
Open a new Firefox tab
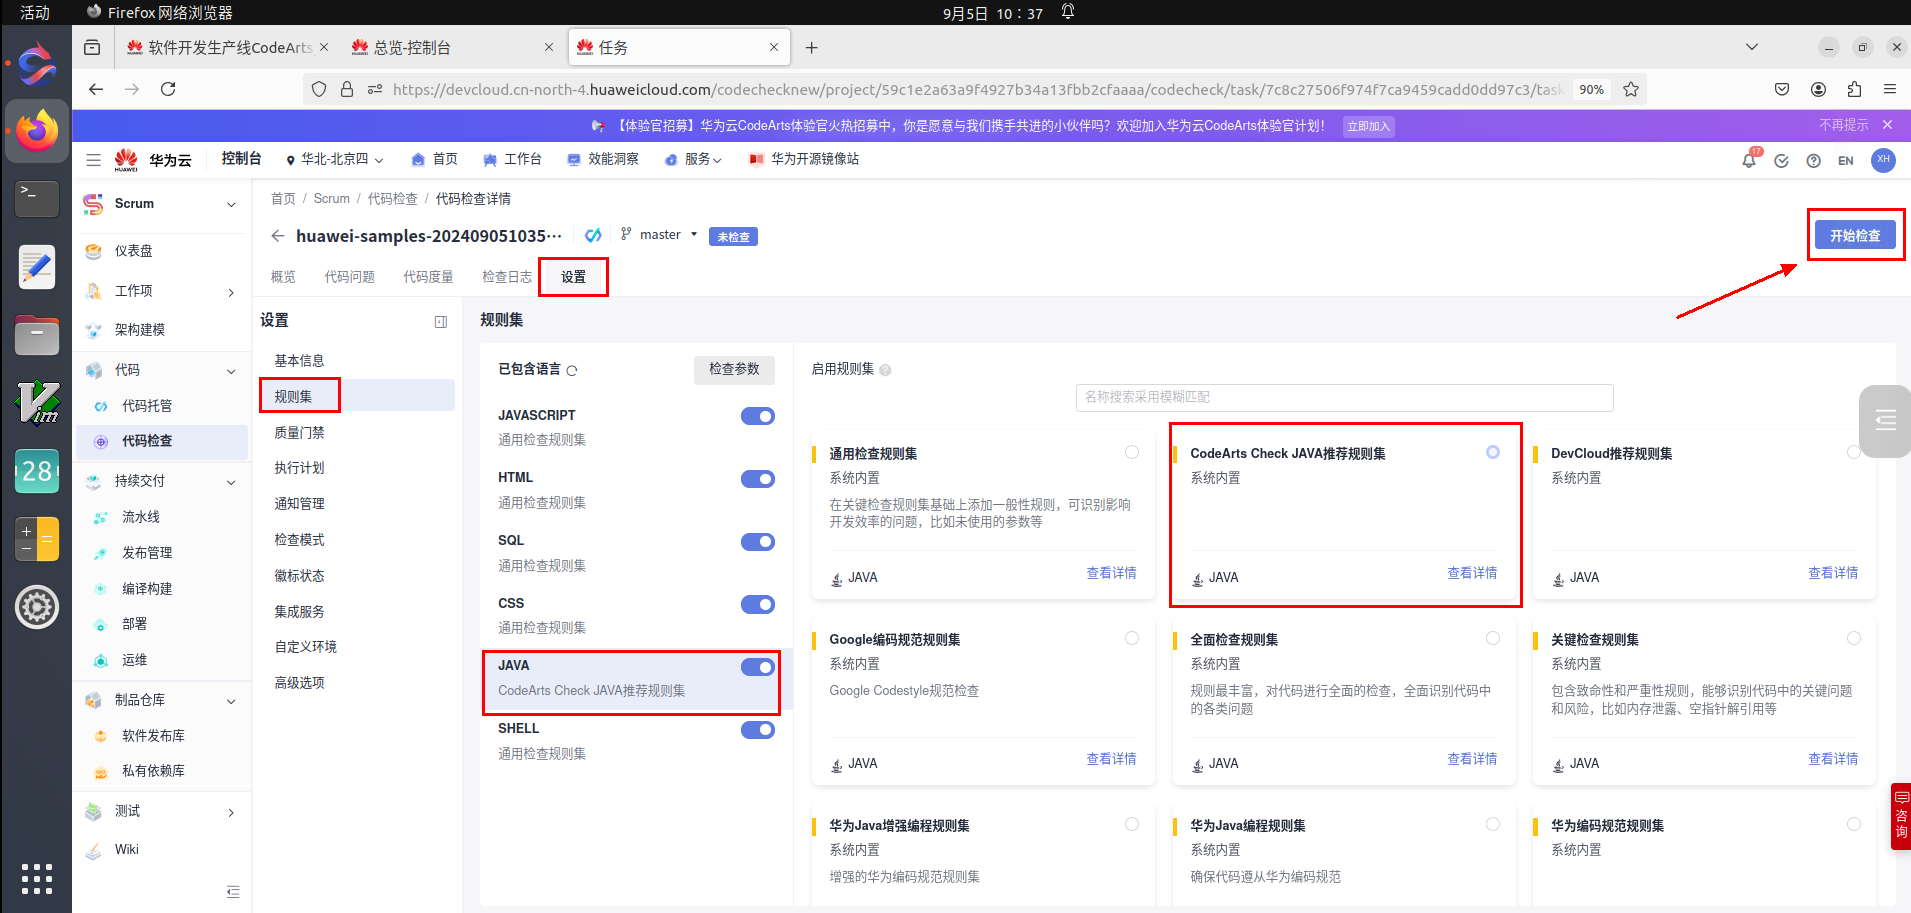click(811, 47)
